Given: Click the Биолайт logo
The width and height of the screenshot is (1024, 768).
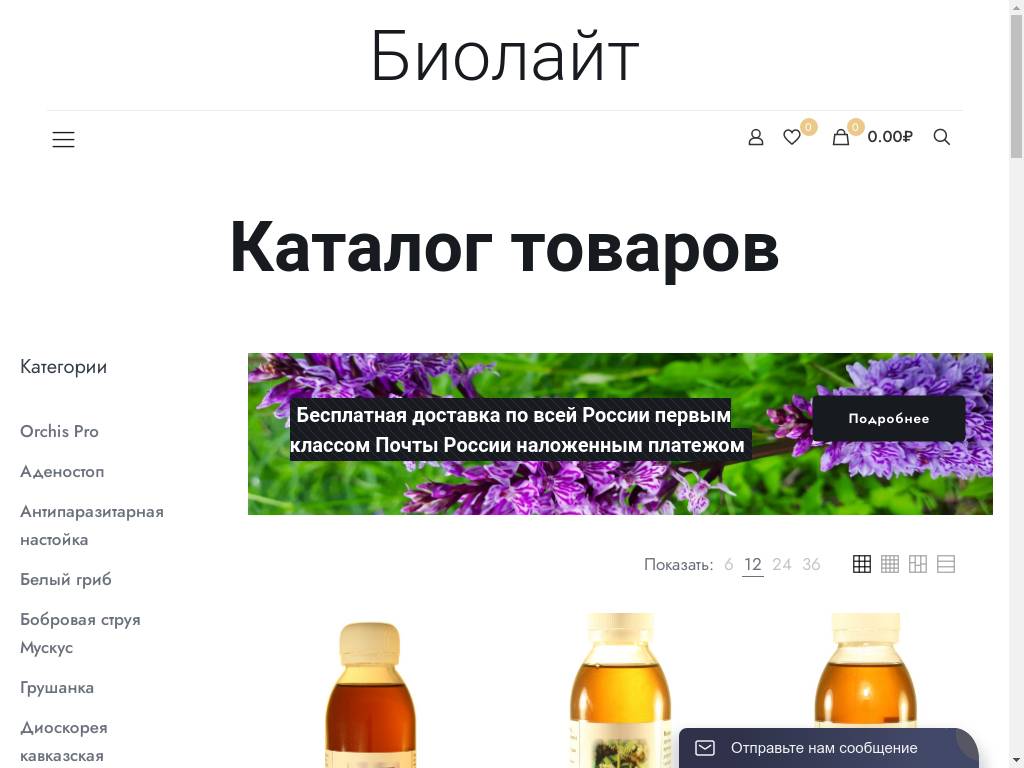Looking at the screenshot, I should click(504, 57).
